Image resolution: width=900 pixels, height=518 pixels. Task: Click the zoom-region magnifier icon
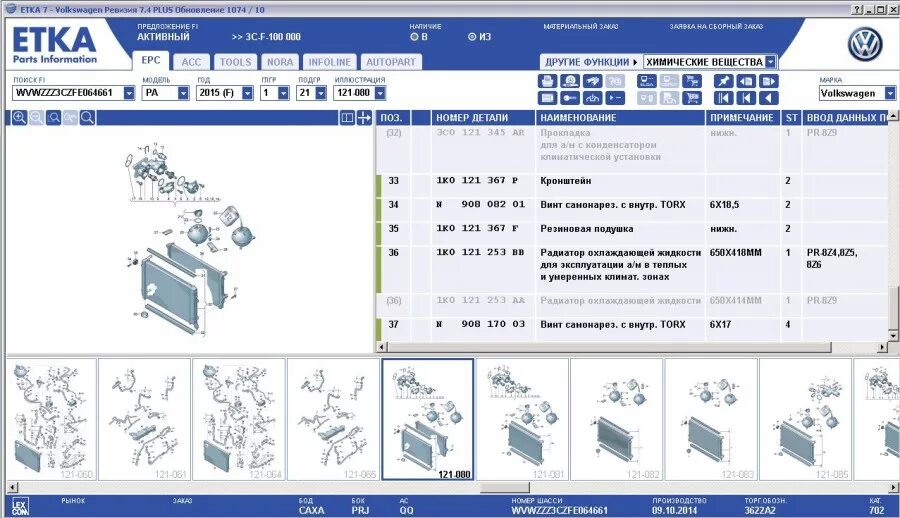[53, 118]
